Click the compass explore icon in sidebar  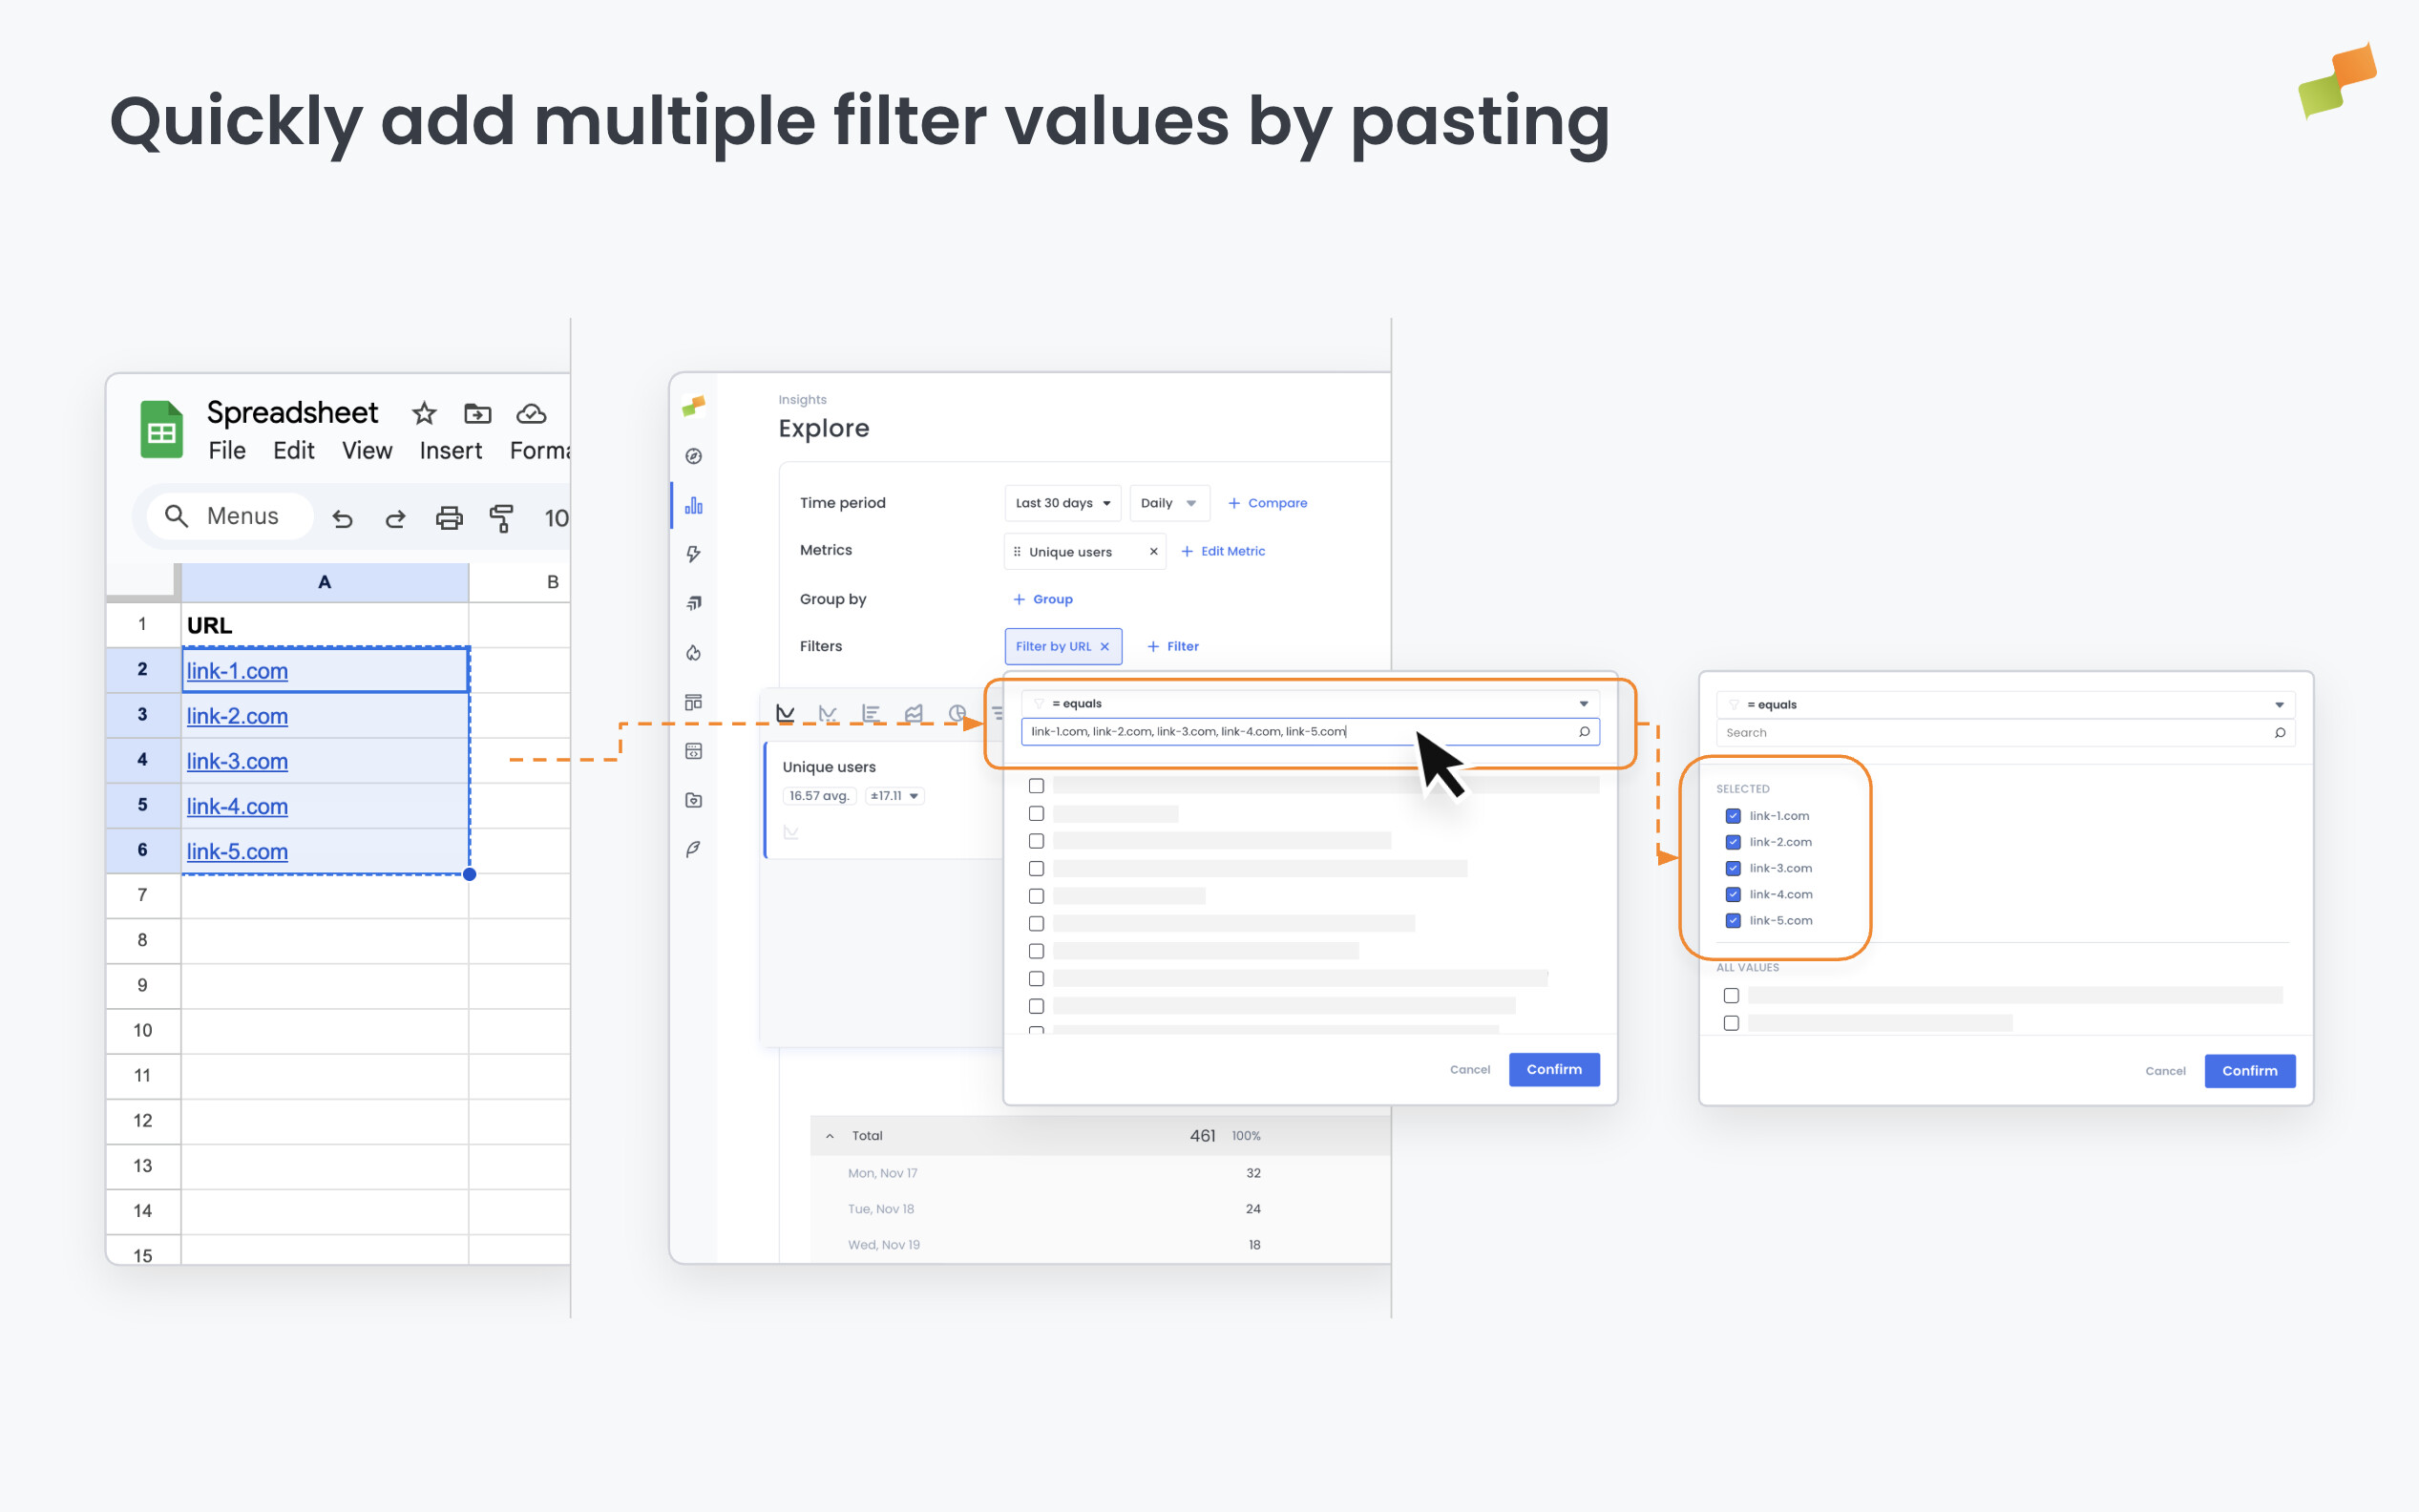[693, 456]
